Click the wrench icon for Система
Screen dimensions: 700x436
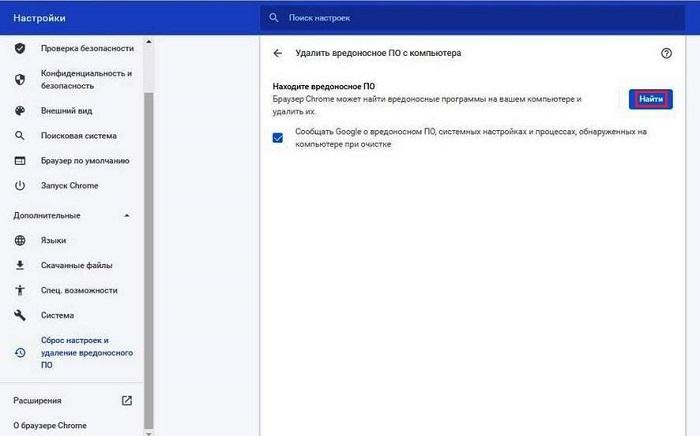pos(20,316)
